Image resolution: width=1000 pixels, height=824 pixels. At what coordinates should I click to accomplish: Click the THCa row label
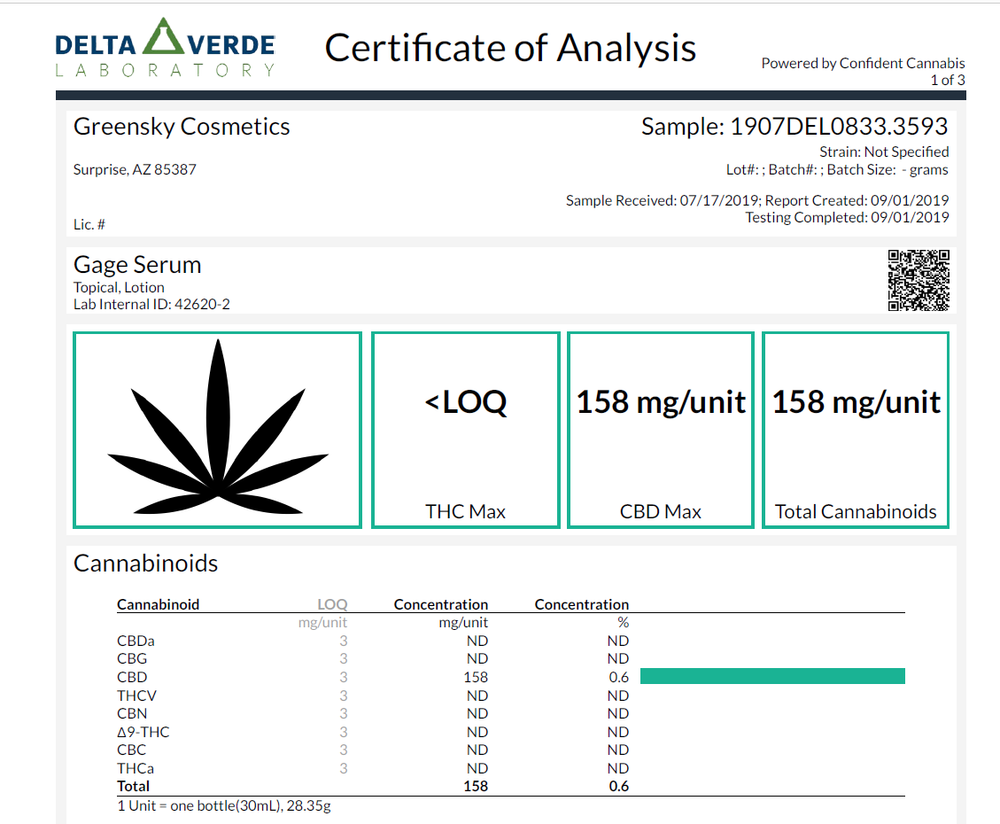[x=135, y=769]
